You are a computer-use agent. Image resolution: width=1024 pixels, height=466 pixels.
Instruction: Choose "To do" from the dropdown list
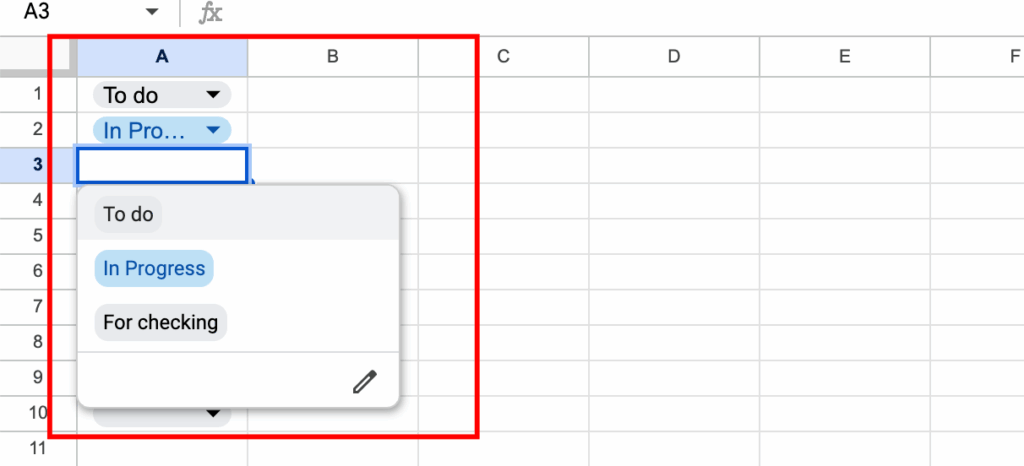pyautogui.click(x=128, y=215)
